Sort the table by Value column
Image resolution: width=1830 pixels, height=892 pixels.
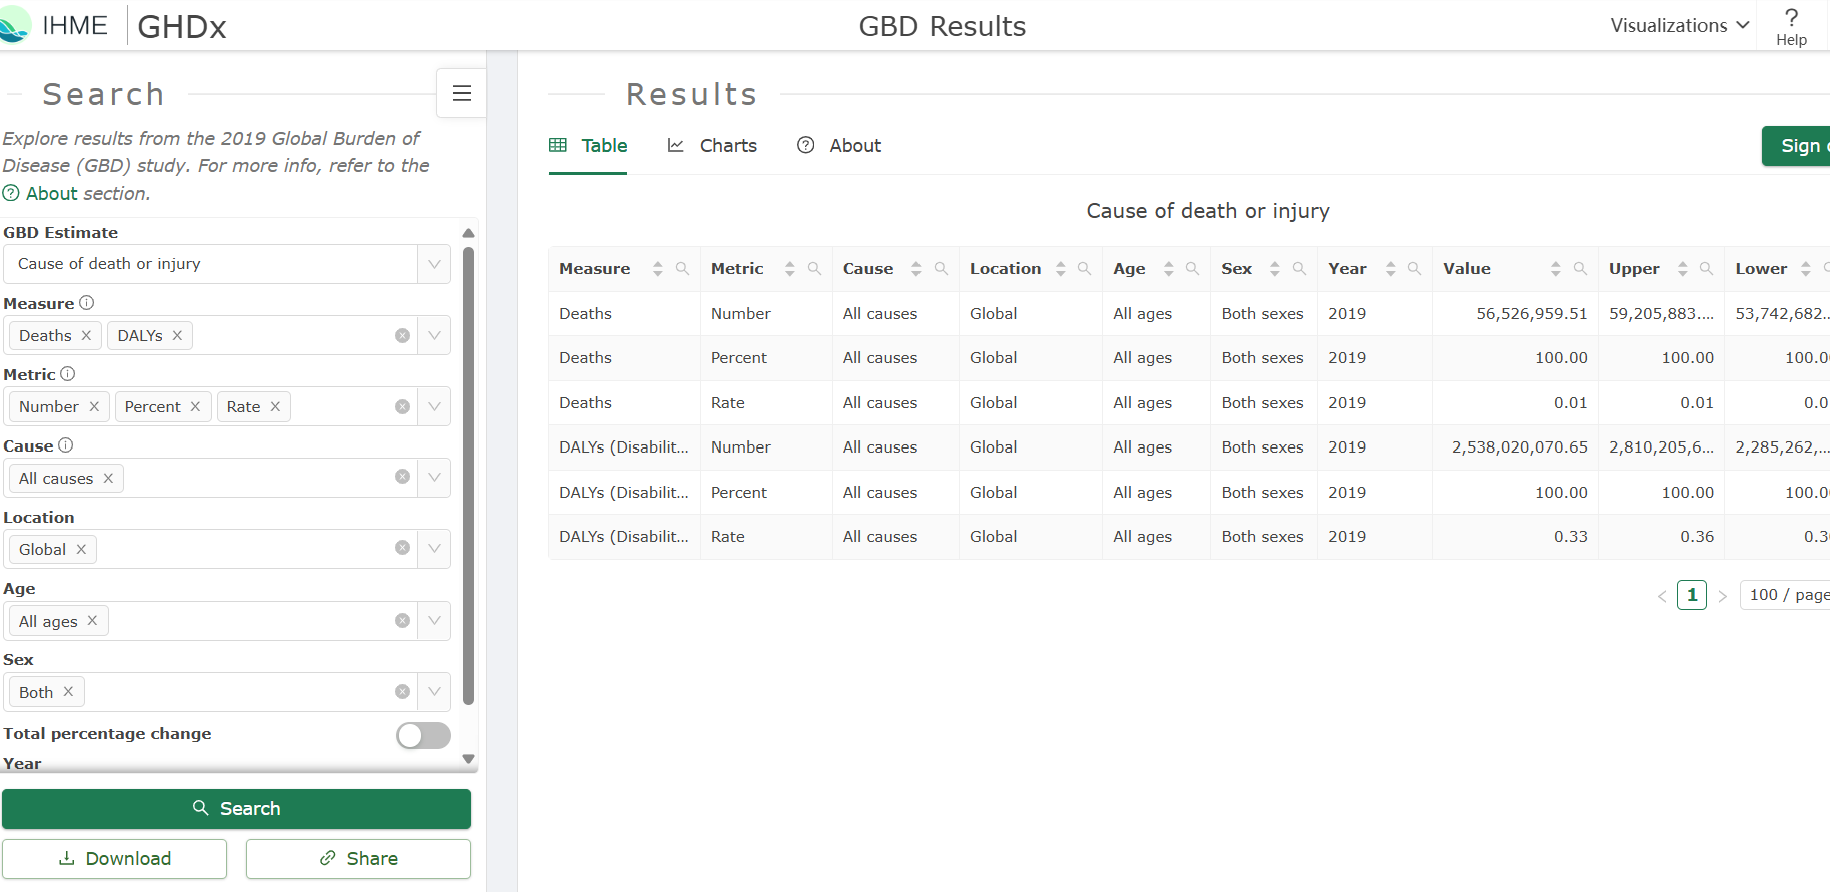point(1555,269)
